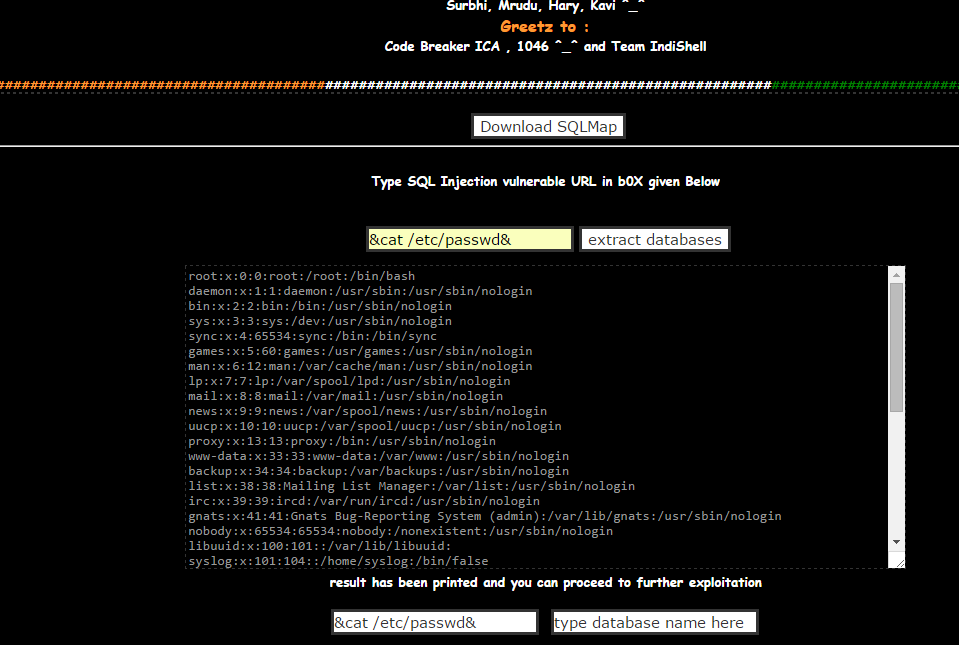Image resolution: width=959 pixels, height=645 pixels.
Task: Click the 'Type SQL Injection vulnerable URL' heading
Action: tap(546, 182)
